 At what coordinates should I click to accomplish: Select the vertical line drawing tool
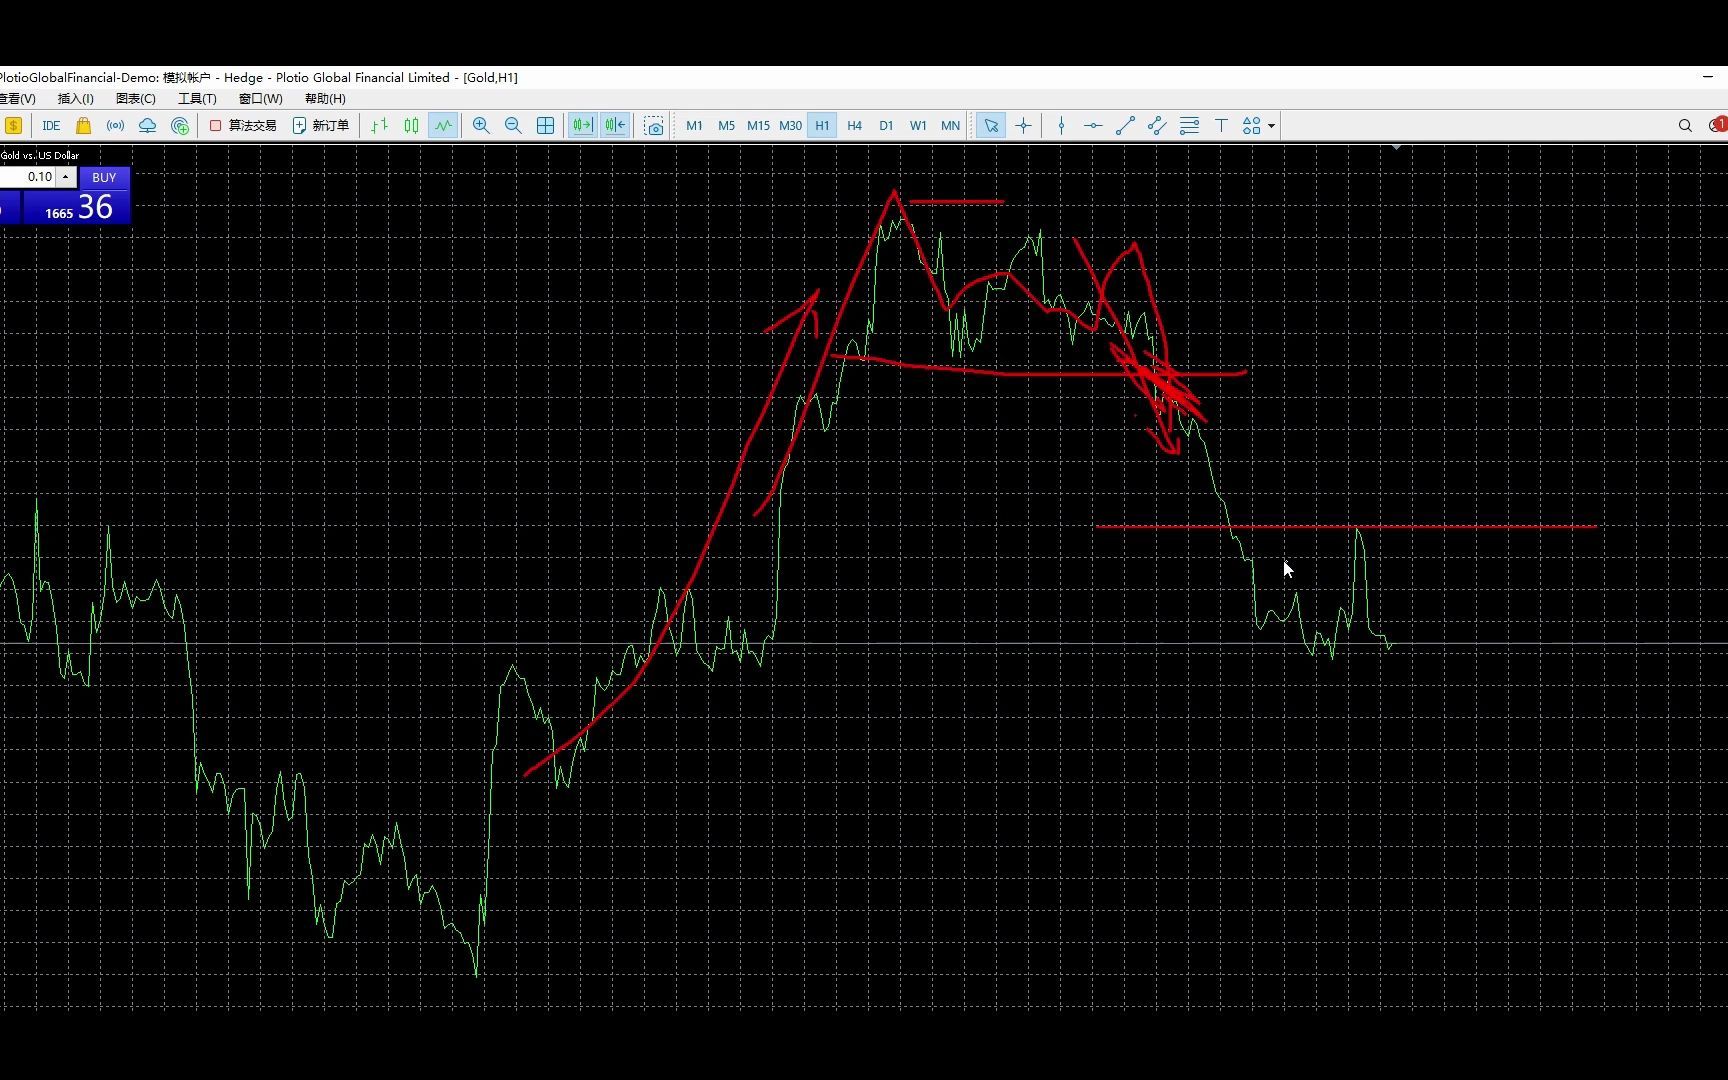(x=1061, y=125)
